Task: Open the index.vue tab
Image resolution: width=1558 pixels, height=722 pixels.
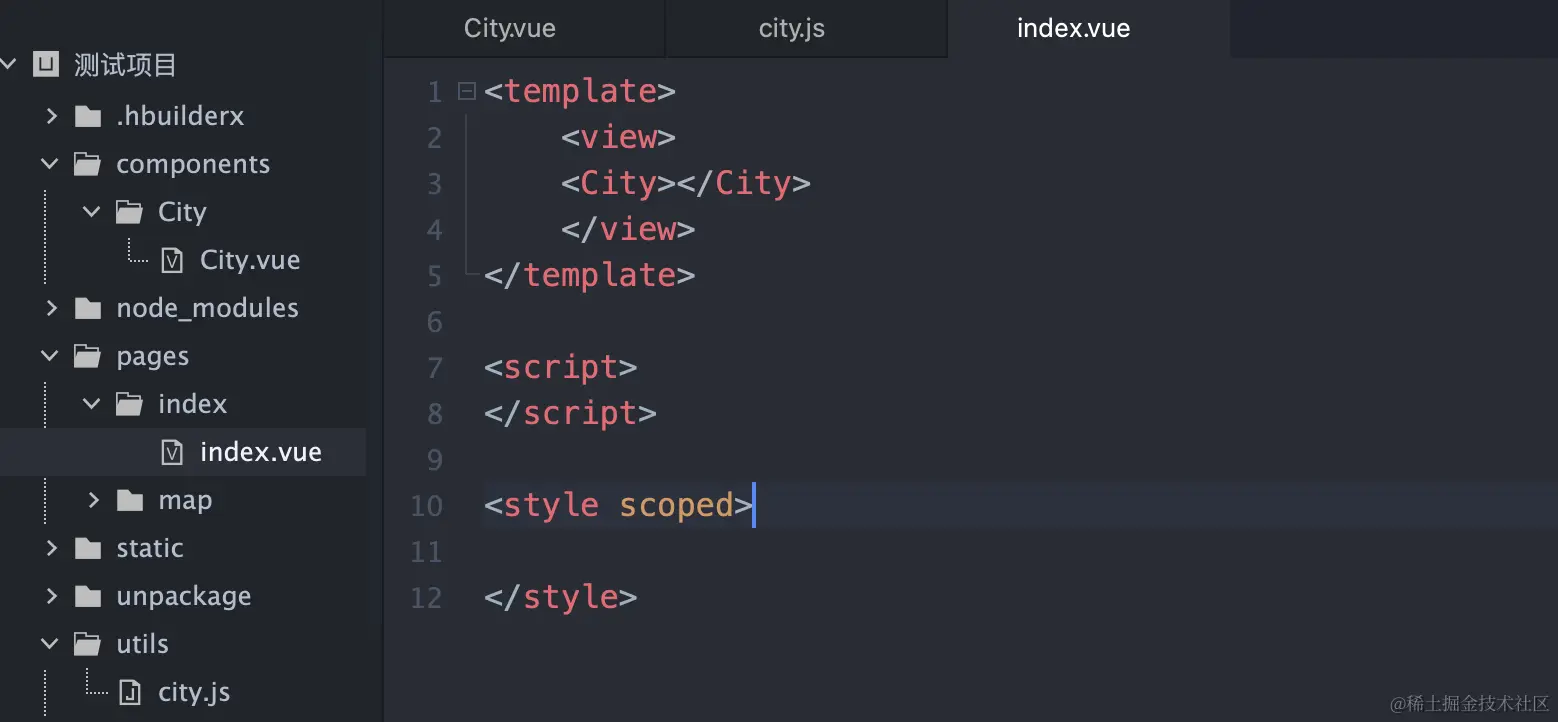Action: (1072, 28)
